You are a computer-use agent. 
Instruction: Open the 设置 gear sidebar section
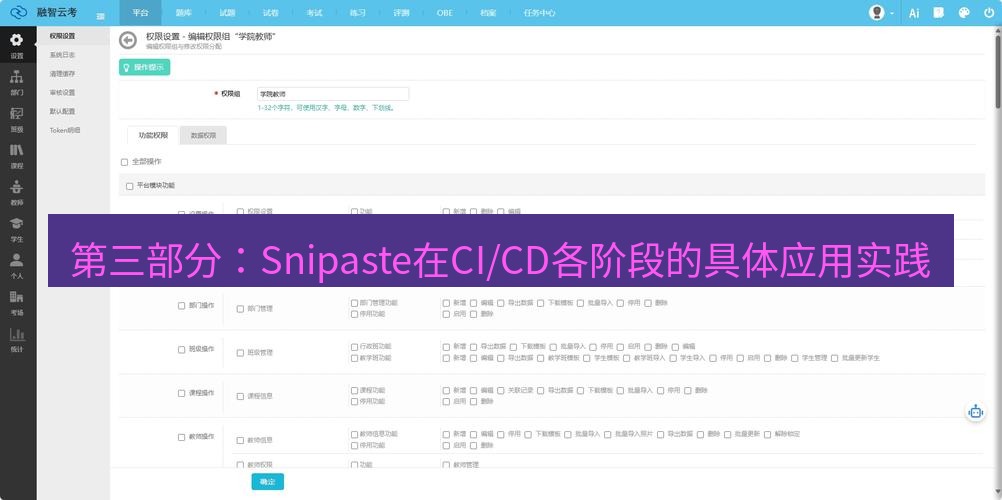click(17, 45)
